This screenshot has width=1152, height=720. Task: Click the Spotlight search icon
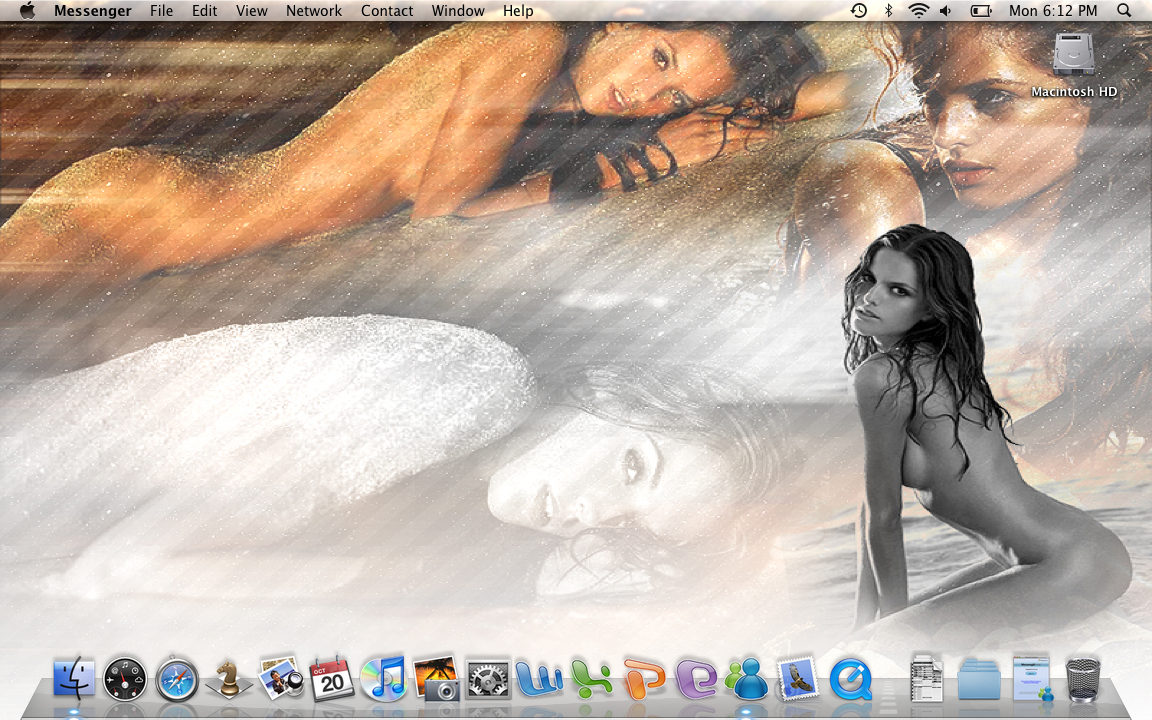click(1124, 11)
